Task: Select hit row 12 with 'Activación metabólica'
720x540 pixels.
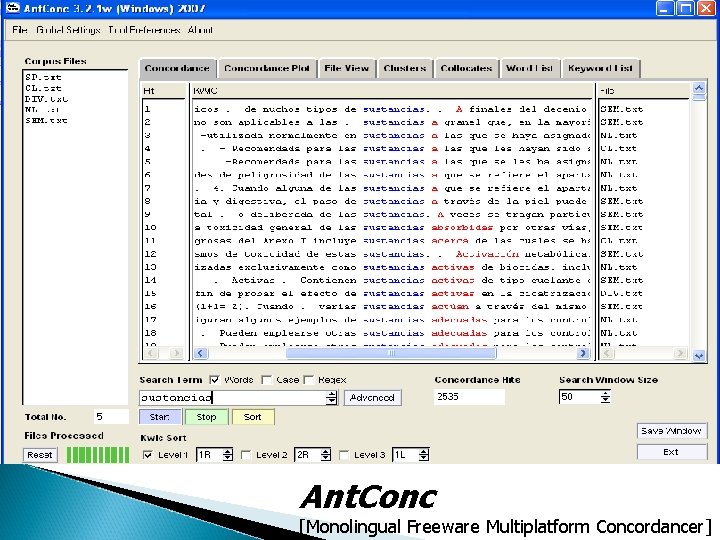Action: [391, 254]
